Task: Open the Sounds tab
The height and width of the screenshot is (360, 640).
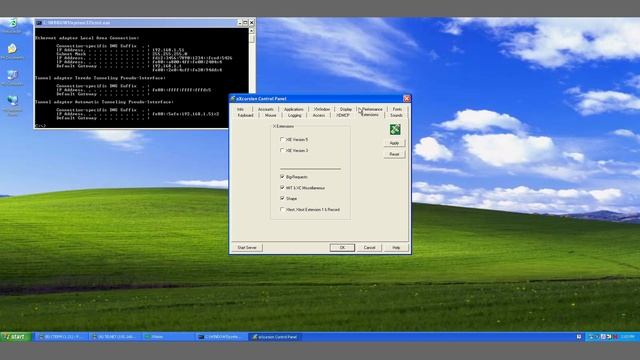Action: point(396,116)
